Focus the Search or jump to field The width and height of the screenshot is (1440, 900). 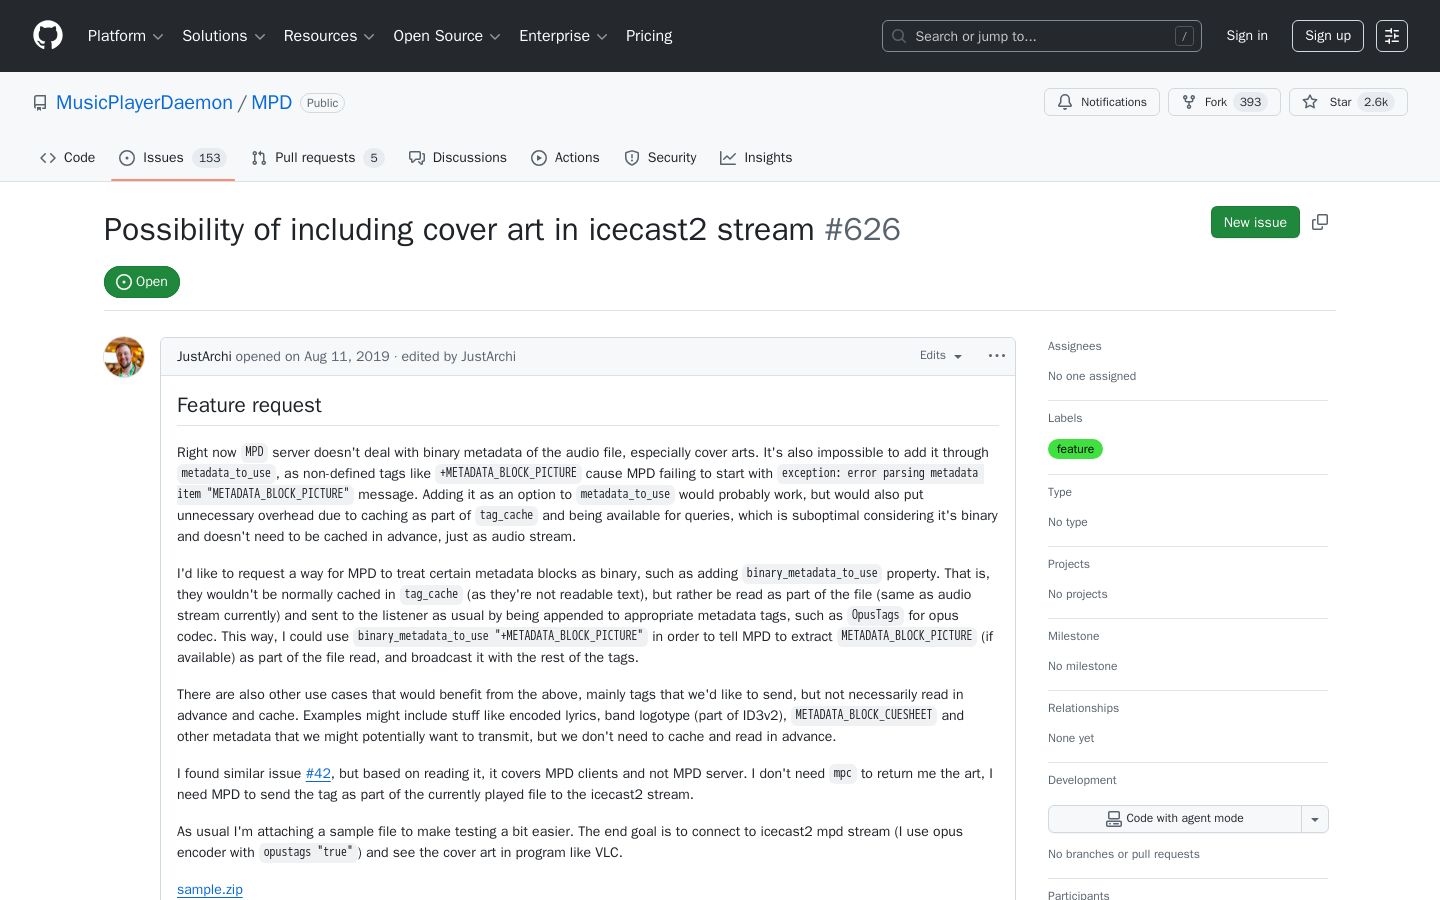click(1042, 36)
